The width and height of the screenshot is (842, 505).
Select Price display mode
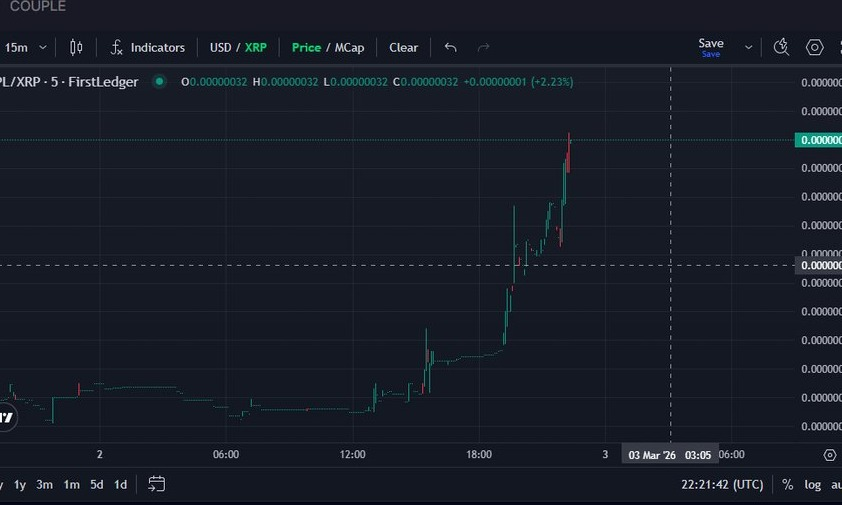coord(306,48)
